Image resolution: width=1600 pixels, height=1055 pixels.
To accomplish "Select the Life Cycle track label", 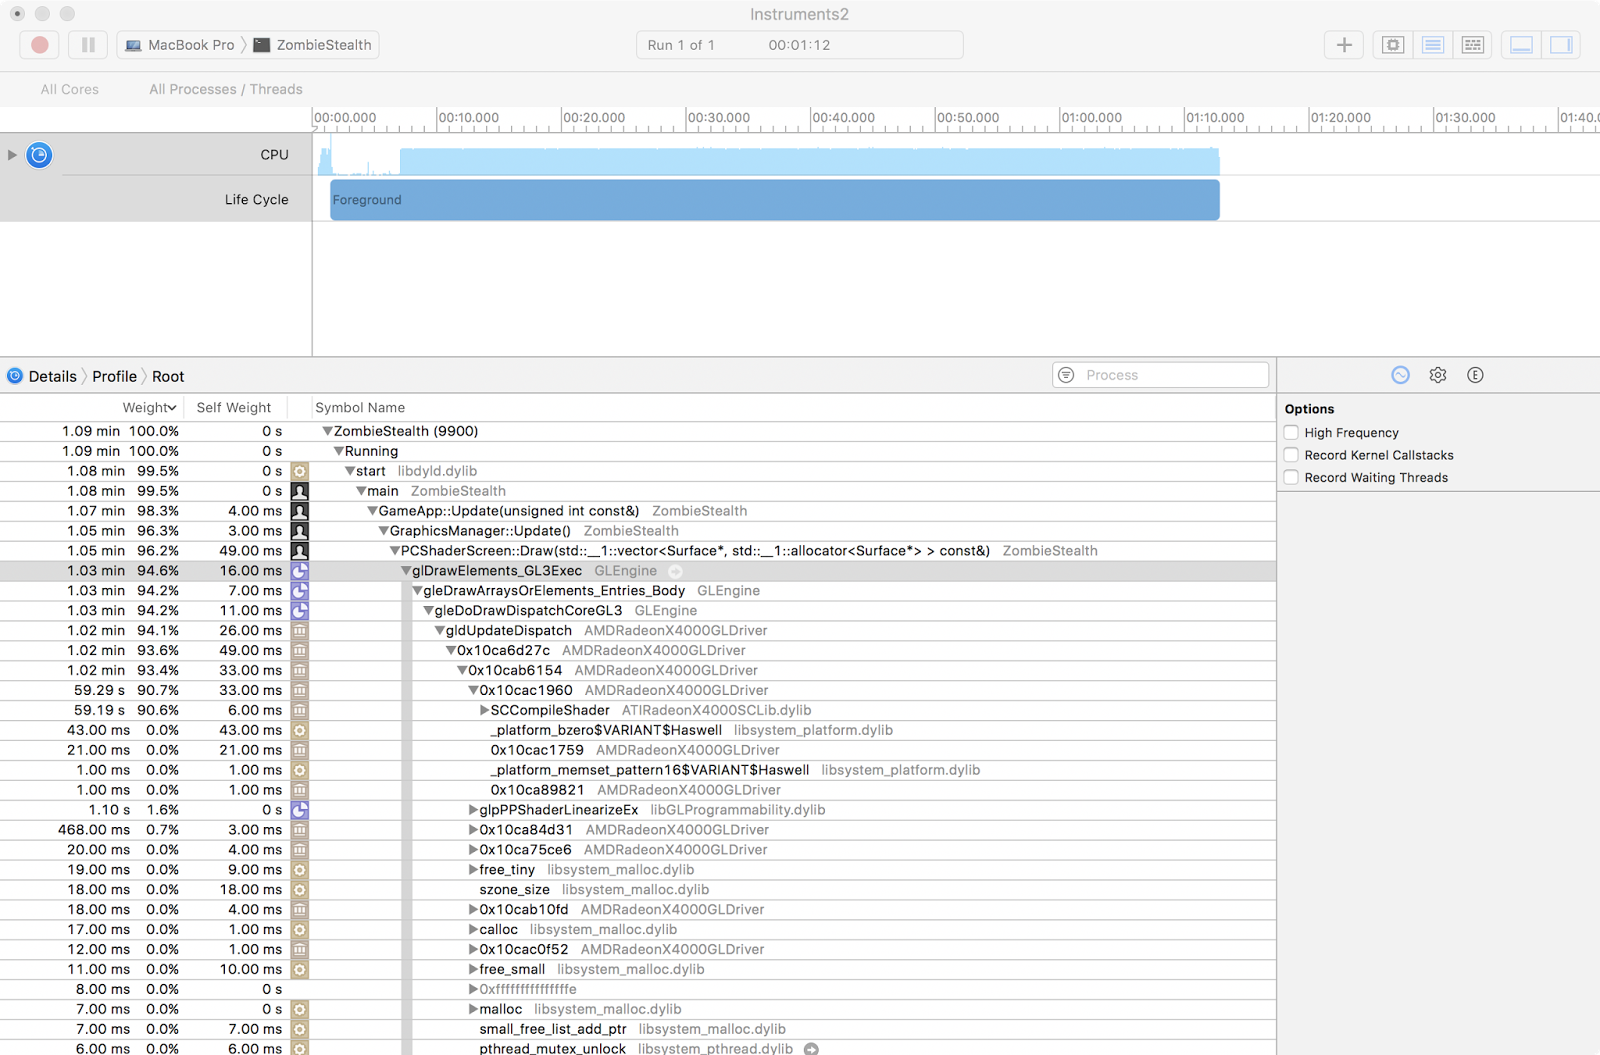I will 256,200.
